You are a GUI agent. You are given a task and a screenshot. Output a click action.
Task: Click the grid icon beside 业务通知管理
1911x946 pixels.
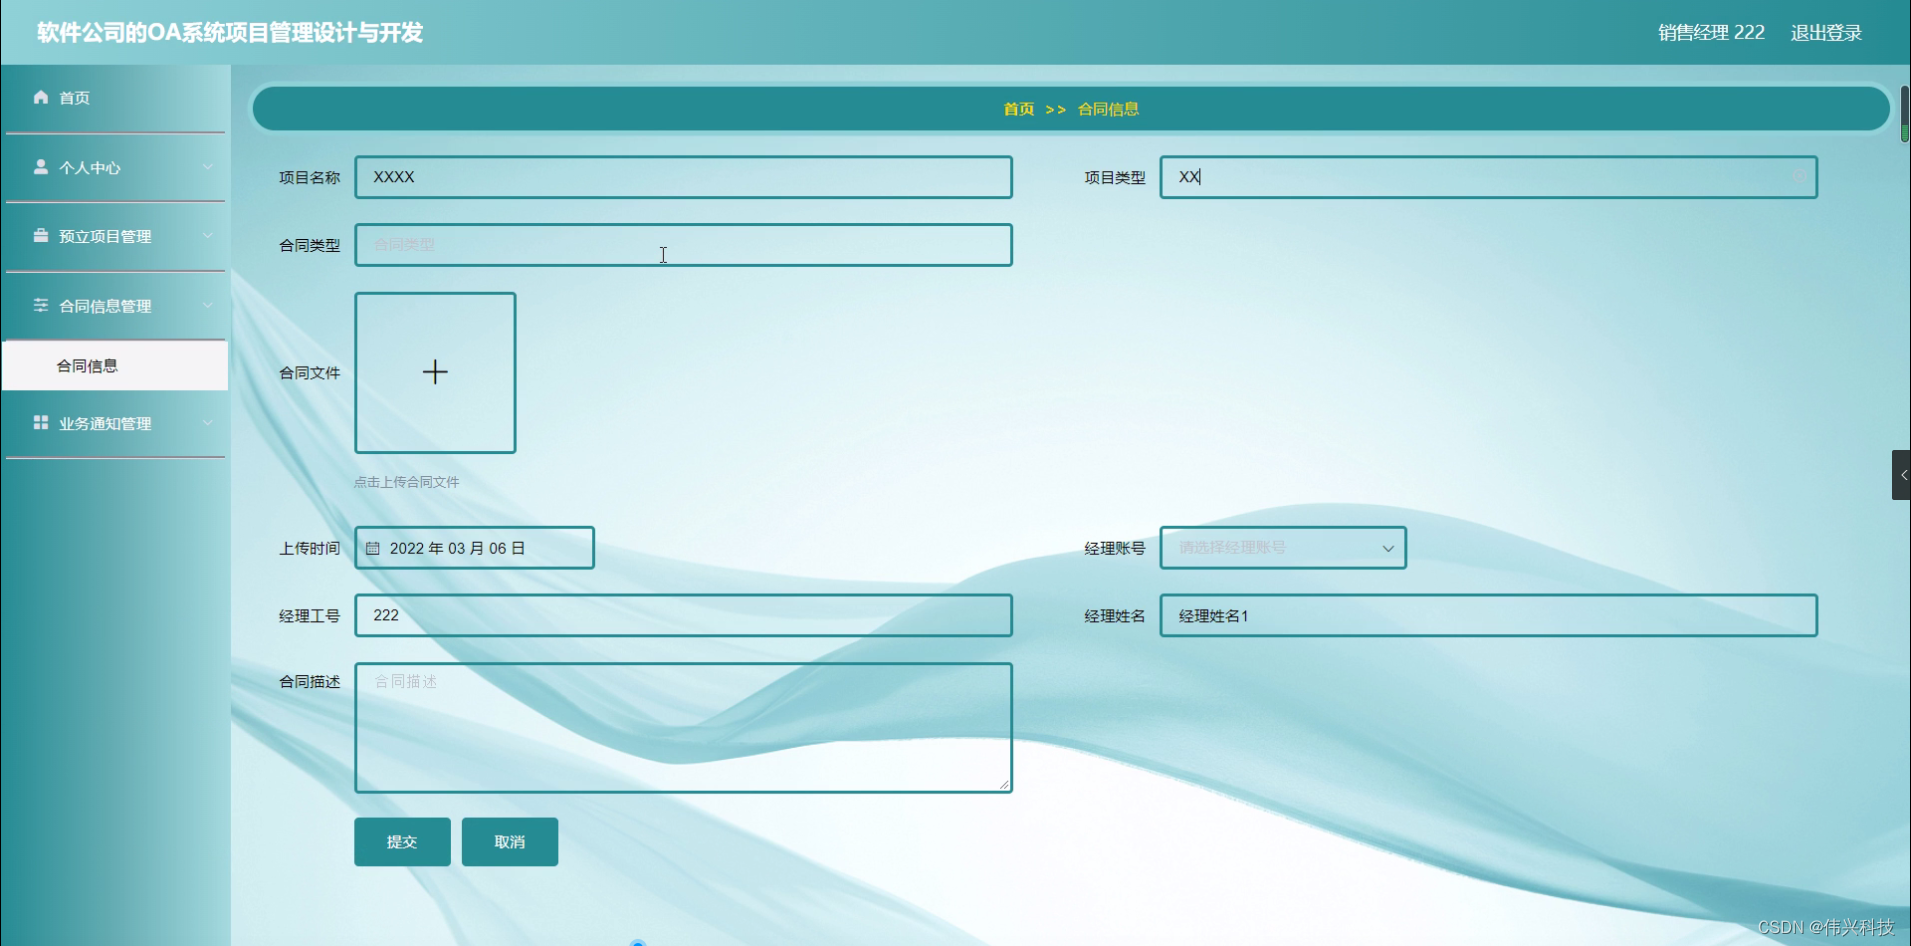(x=40, y=422)
